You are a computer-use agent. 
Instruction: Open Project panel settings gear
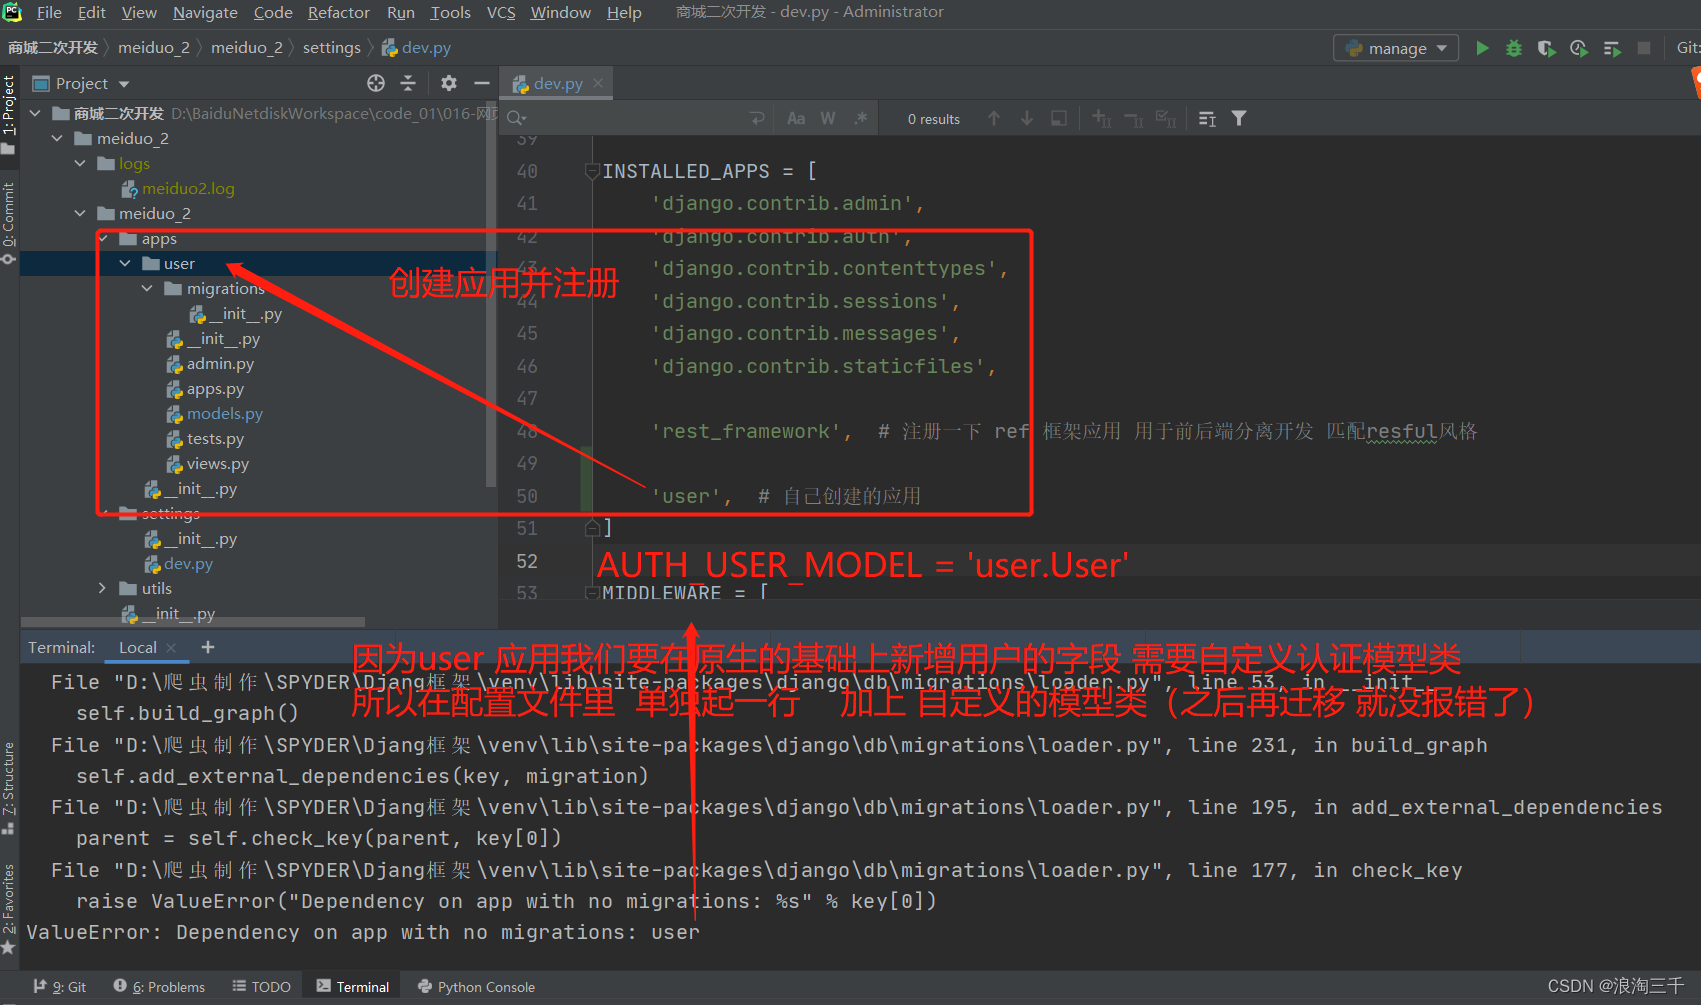click(x=449, y=83)
